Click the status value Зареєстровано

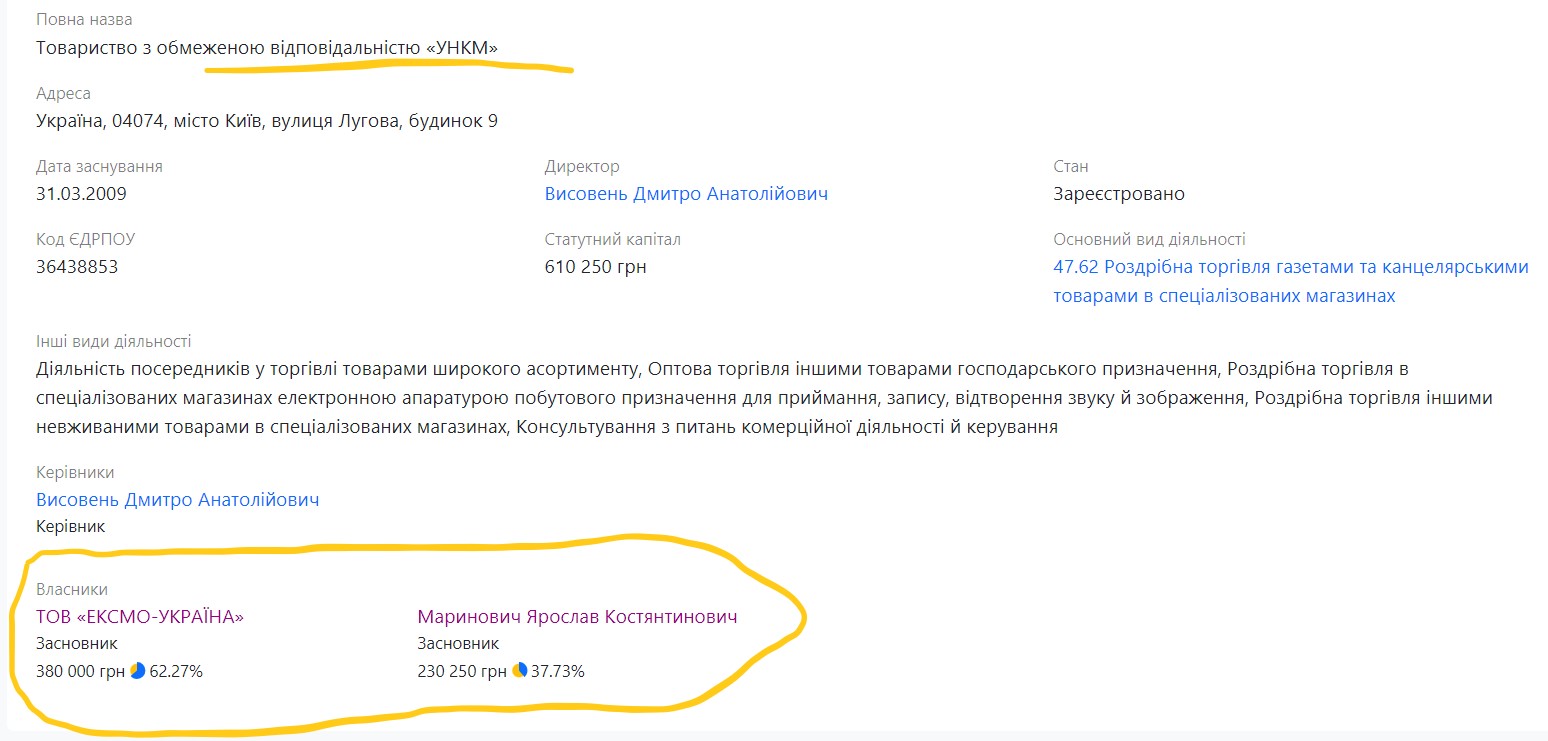[x=1118, y=194]
